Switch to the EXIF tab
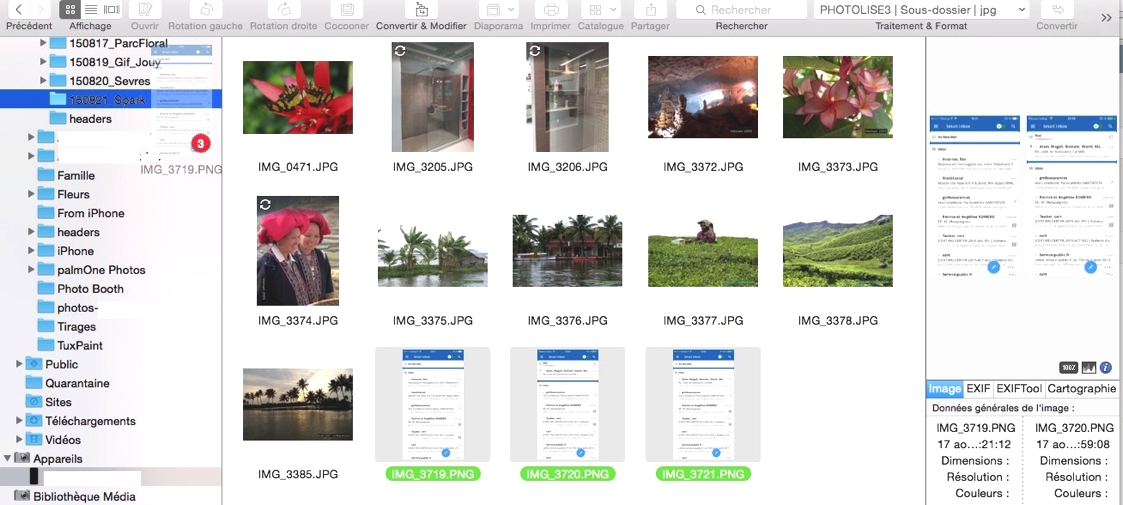This screenshot has width=1123, height=505. [978, 389]
